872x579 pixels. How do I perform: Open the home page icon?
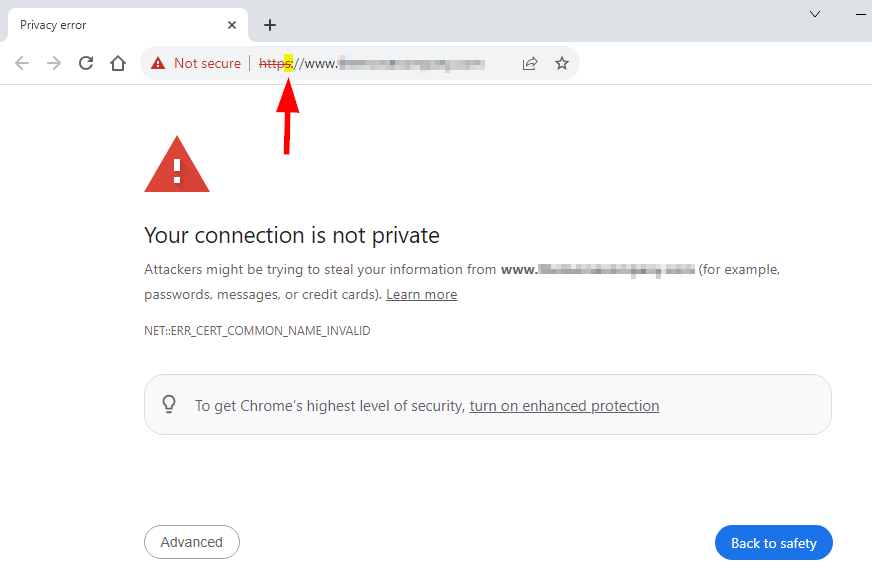pyautogui.click(x=118, y=63)
